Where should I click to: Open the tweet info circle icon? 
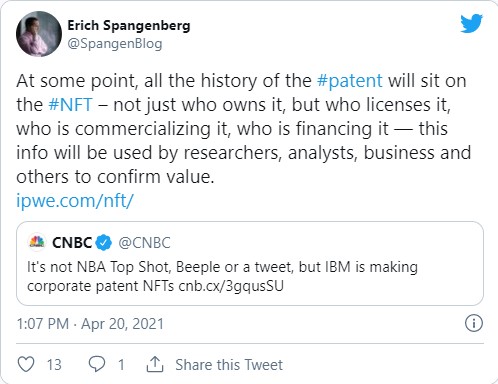click(x=474, y=323)
